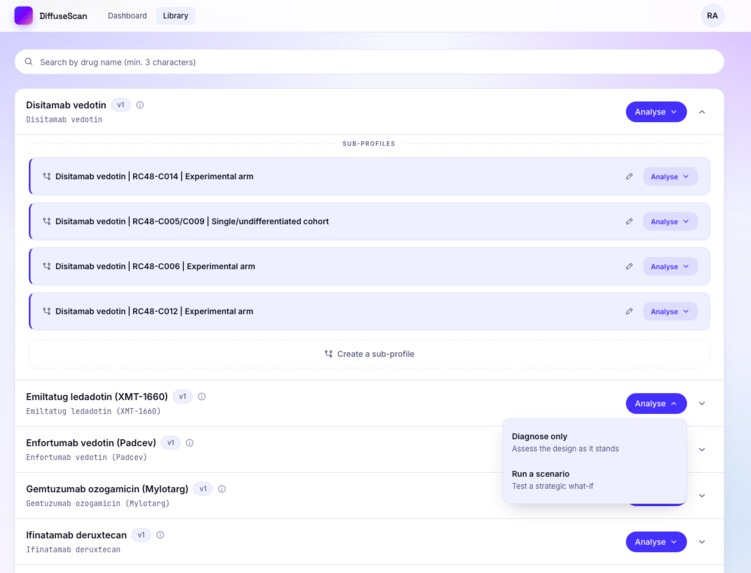This screenshot has width=751, height=573.
Task: Click the branch icon beside Create a sub-profile
Action: click(328, 354)
